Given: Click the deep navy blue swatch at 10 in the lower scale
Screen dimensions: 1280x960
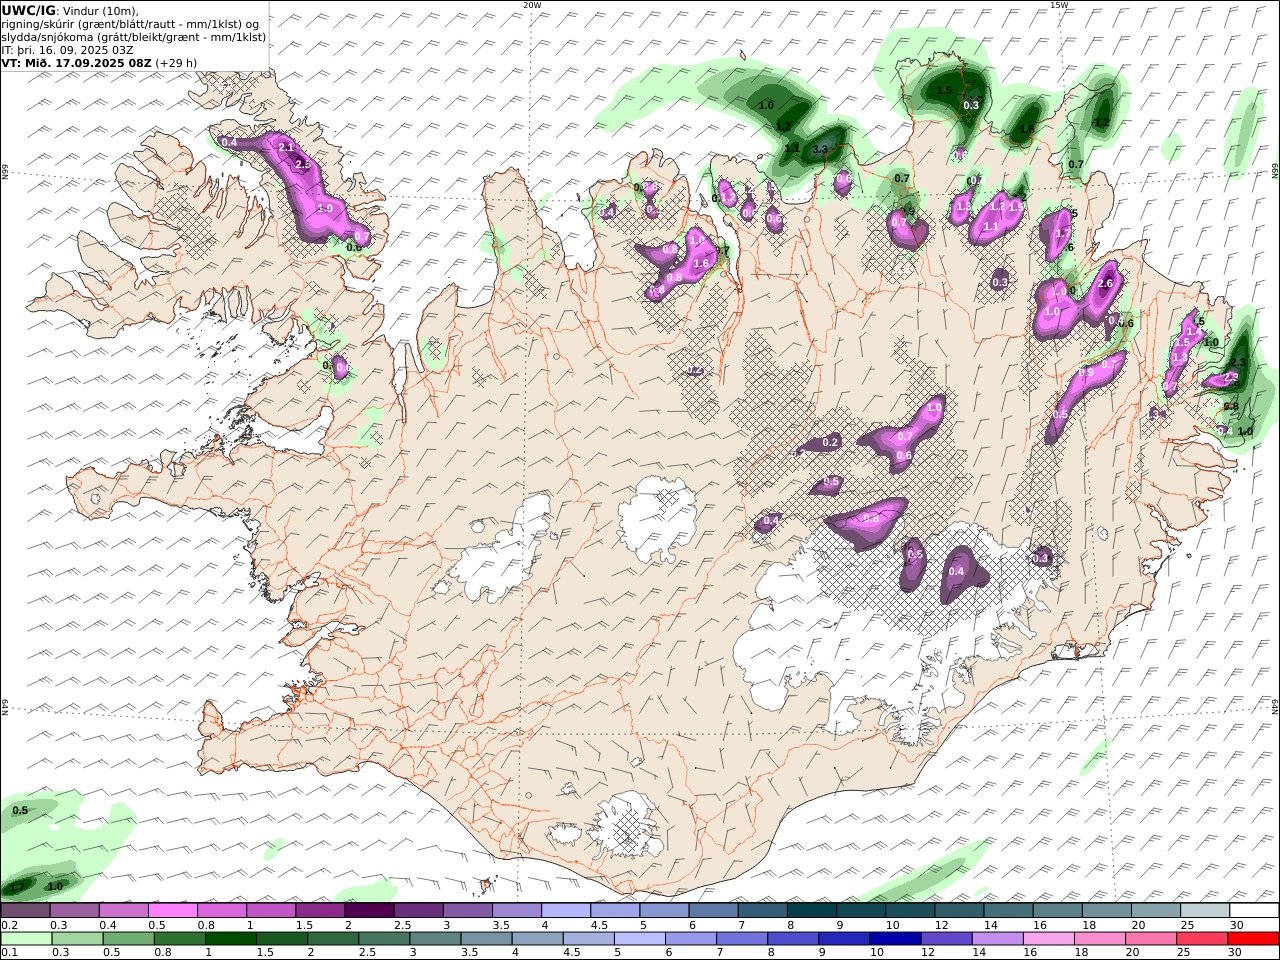Looking at the screenshot, I should pyautogui.click(x=895, y=939).
